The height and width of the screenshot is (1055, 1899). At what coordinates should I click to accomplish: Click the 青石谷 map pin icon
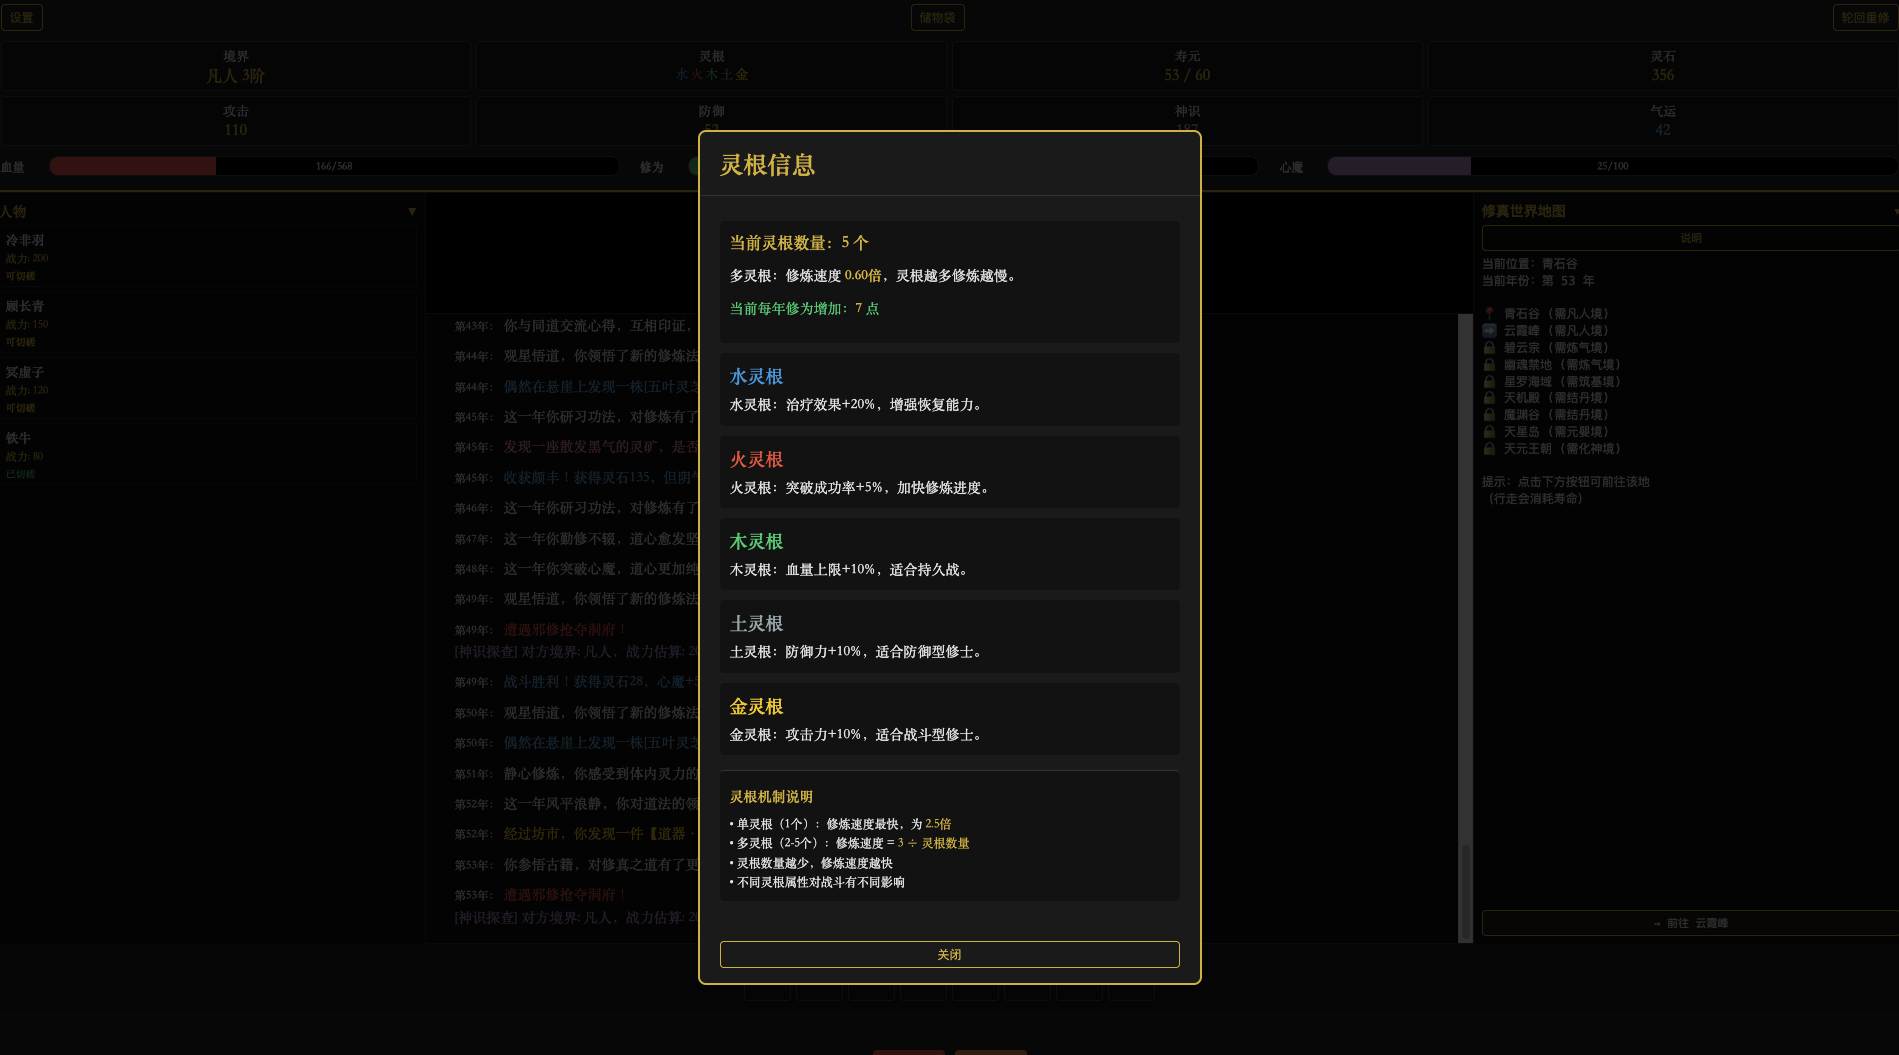pyautogui.click(x=1489, y=313)
